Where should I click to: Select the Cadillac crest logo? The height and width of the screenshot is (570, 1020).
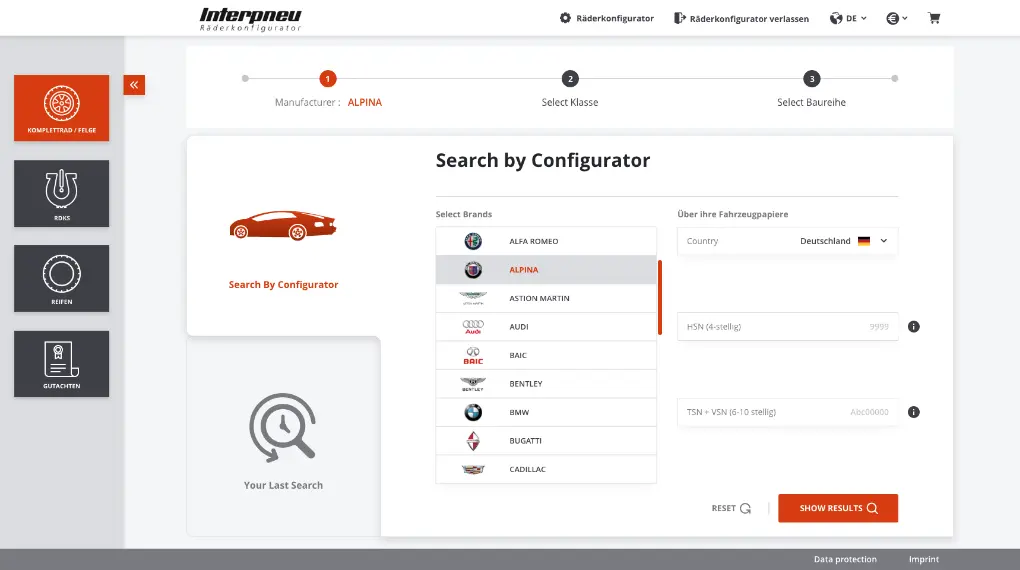point(473,469)
